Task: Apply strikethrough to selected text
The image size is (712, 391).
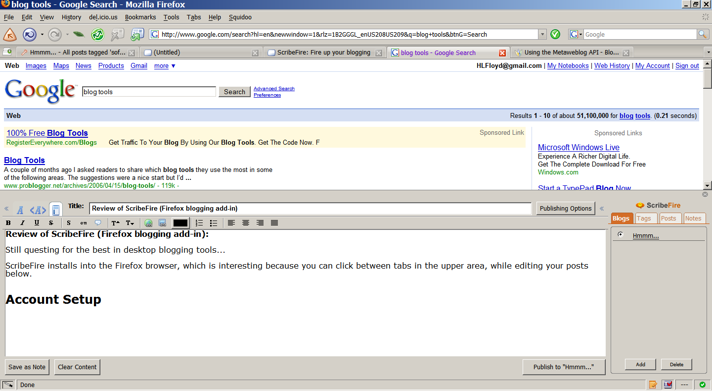Action: point(51,223)
